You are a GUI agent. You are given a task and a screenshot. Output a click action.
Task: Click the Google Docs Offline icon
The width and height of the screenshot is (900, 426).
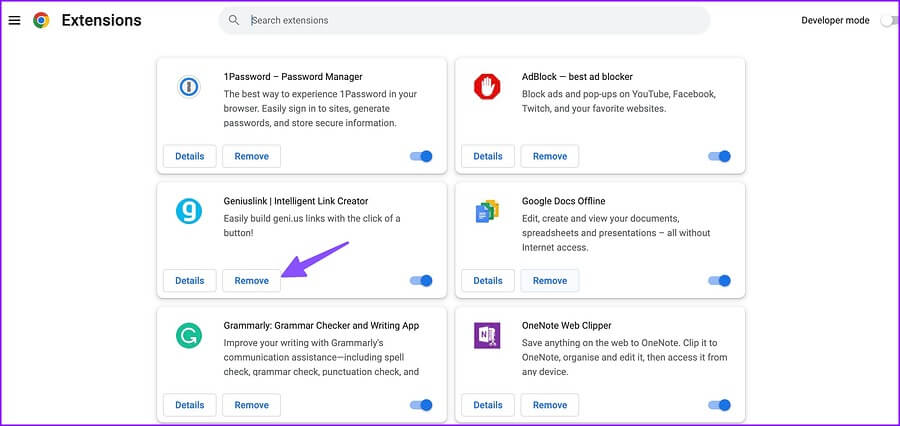tap(487, 211)
